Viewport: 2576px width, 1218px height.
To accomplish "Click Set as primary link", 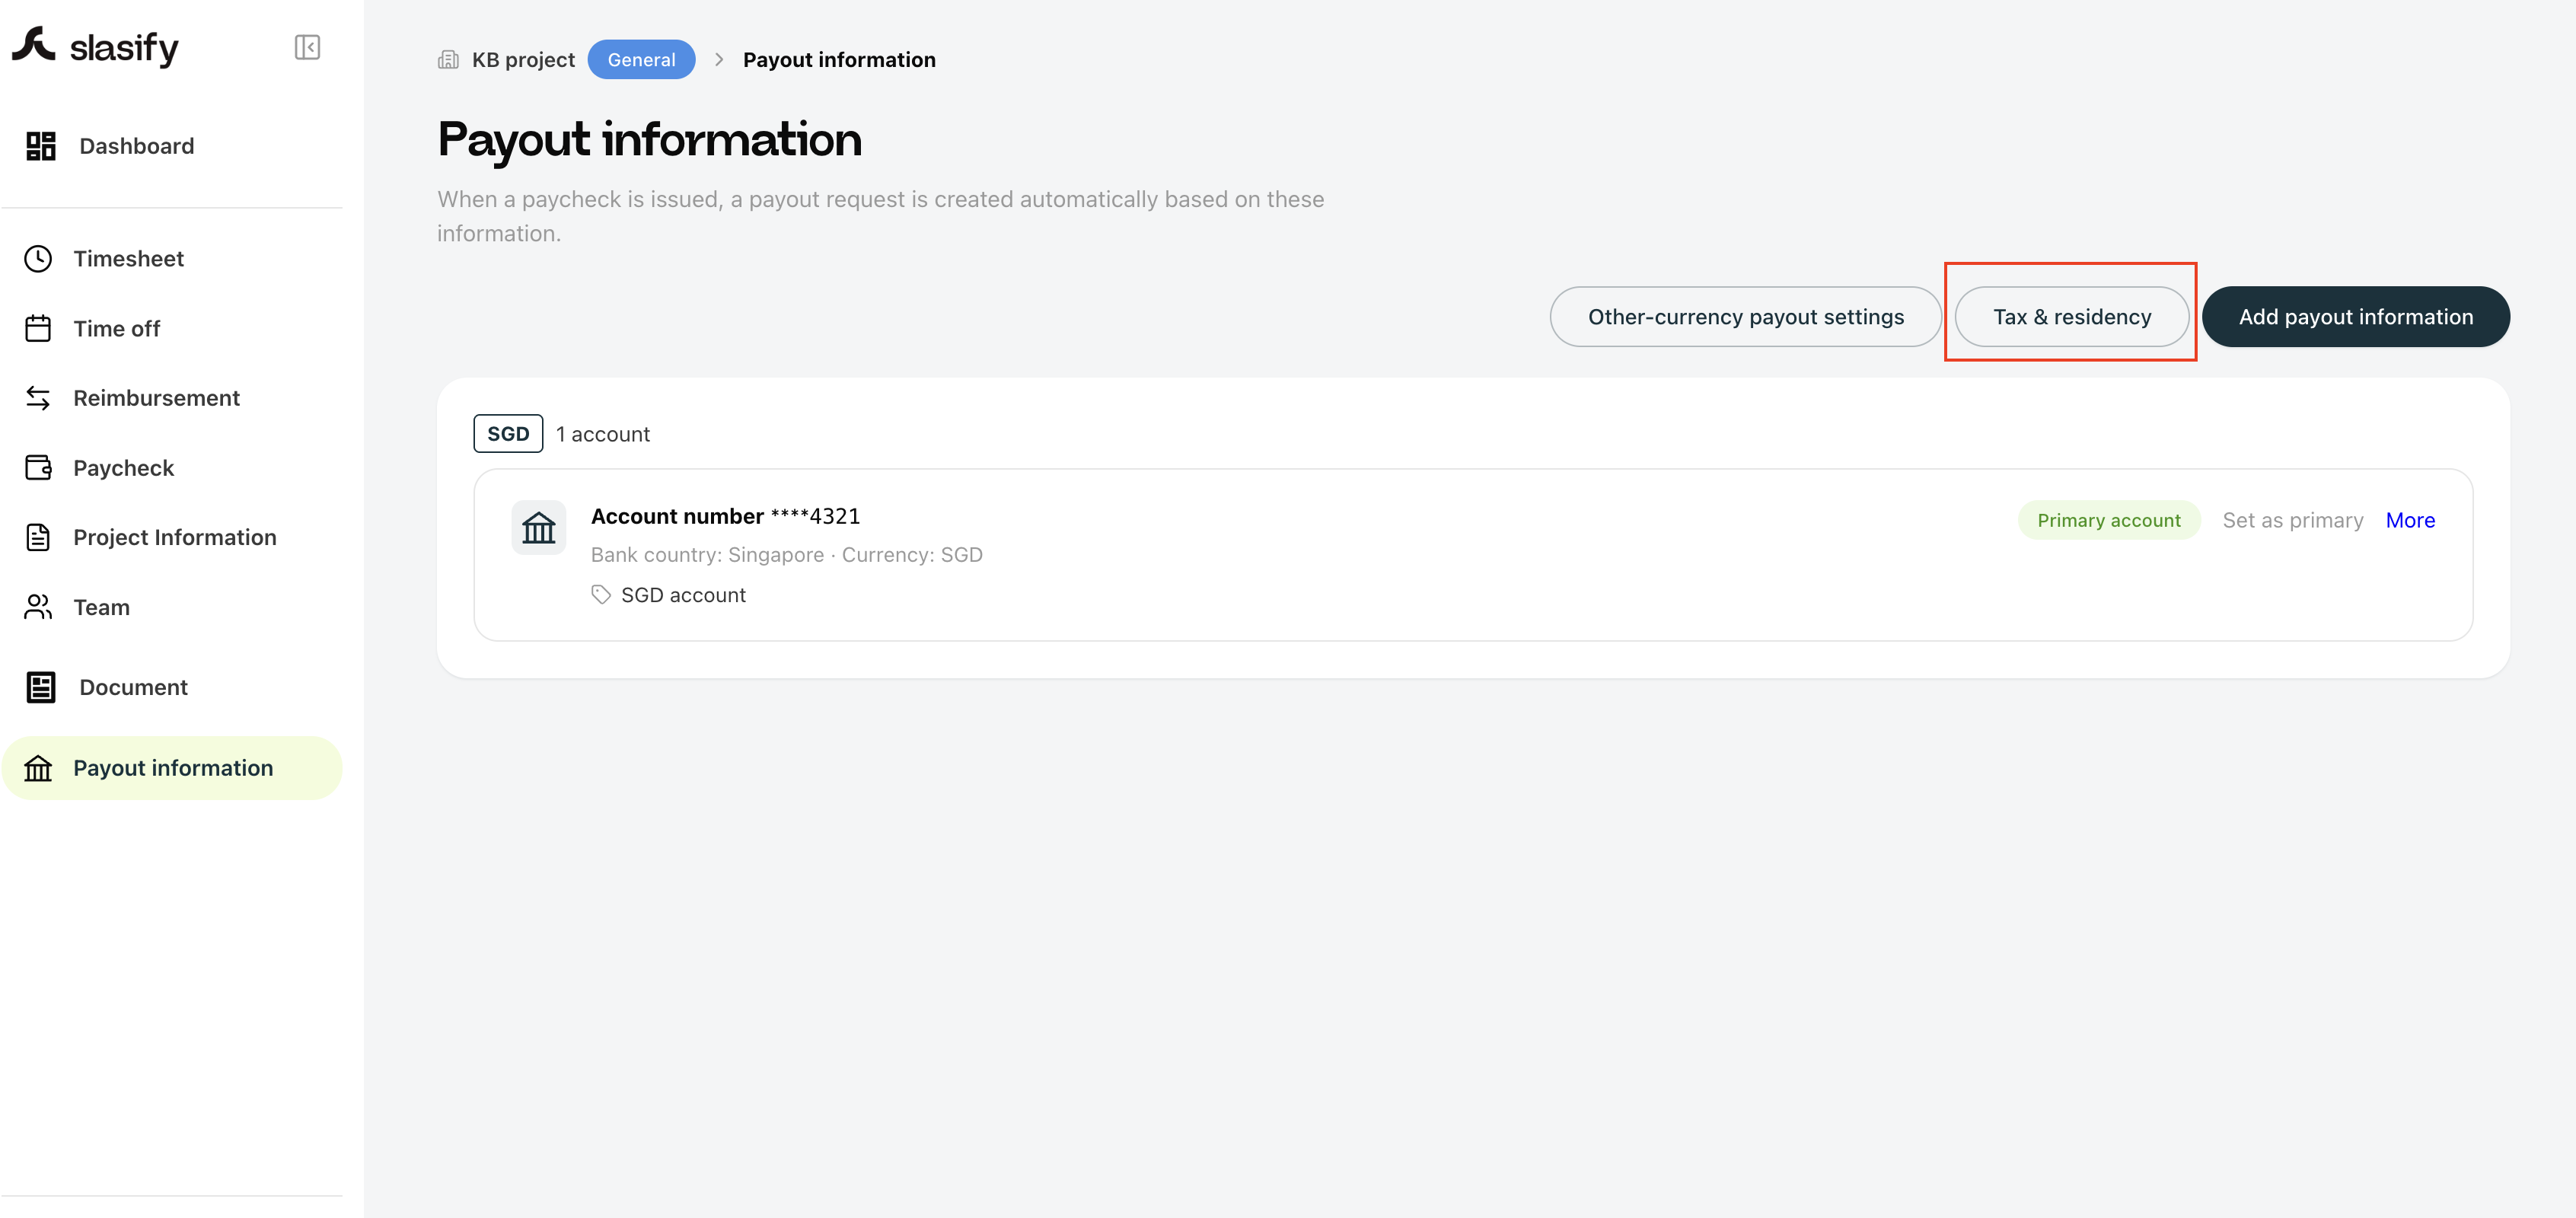I will [2292, 520].
